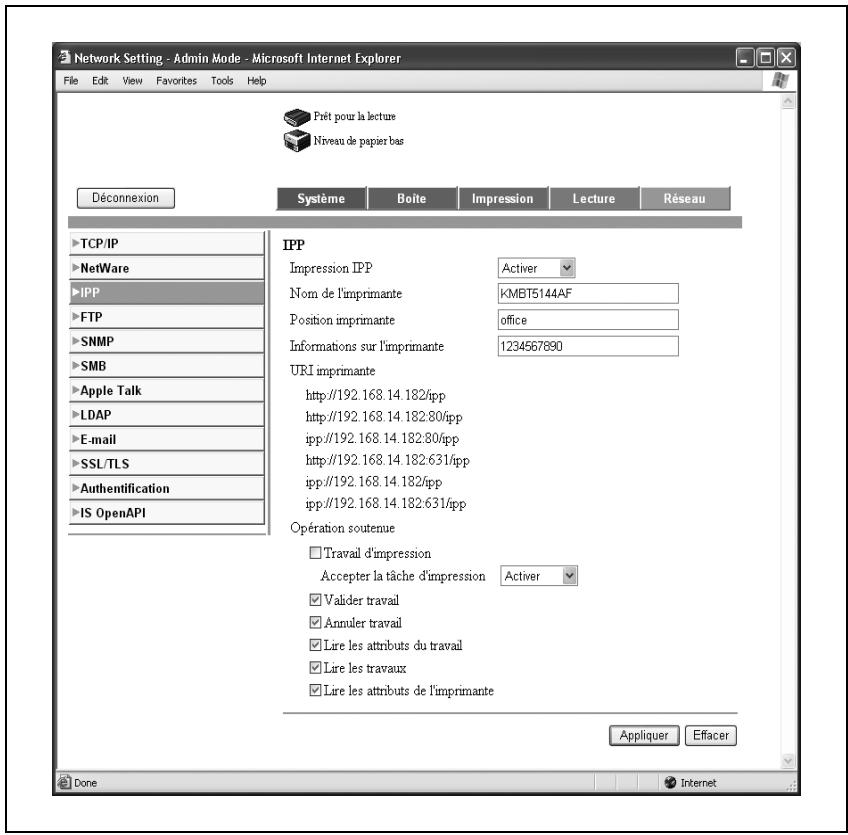Click the scrollbar down arrow
Image resolution: width=848 pixels, height=835 pixels.
(x=788, y=760)
